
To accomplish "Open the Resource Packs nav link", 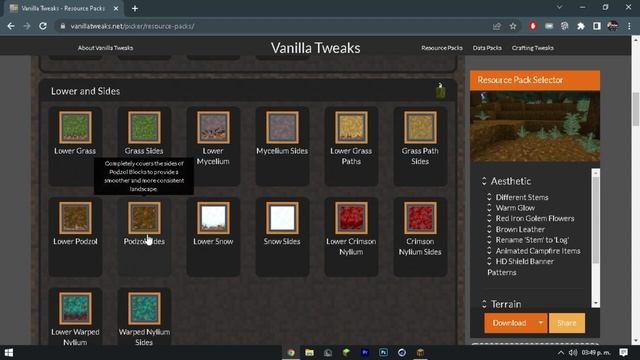I will click(x=442, y=48).
